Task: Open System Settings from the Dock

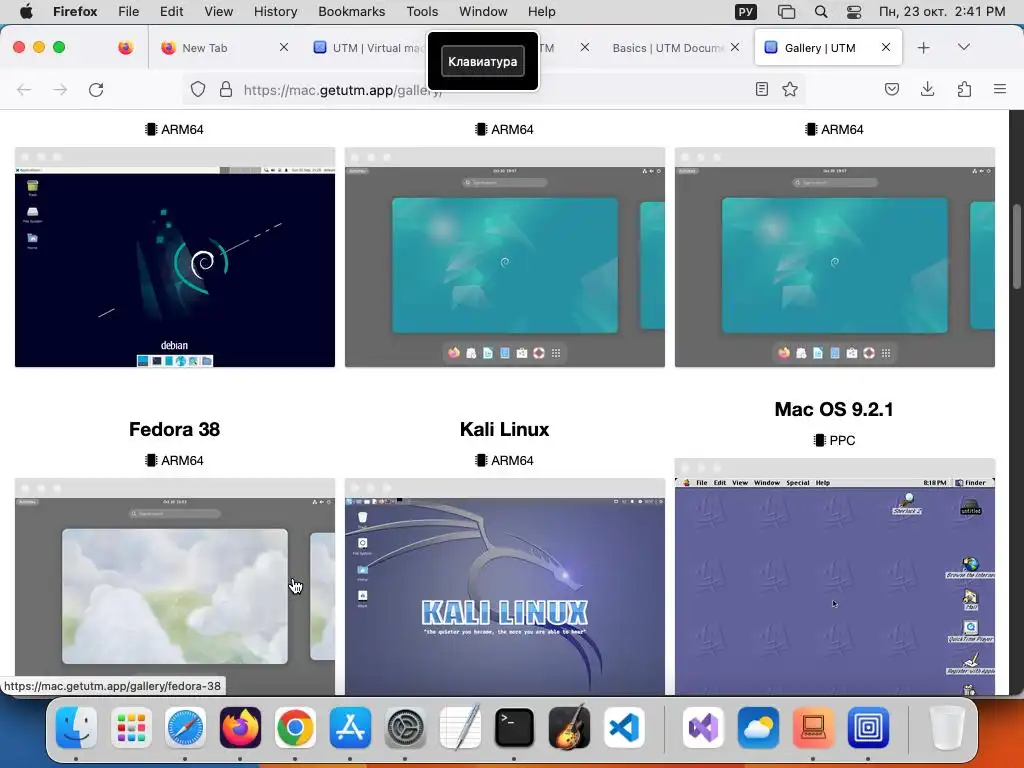Action: coord(405,727)
